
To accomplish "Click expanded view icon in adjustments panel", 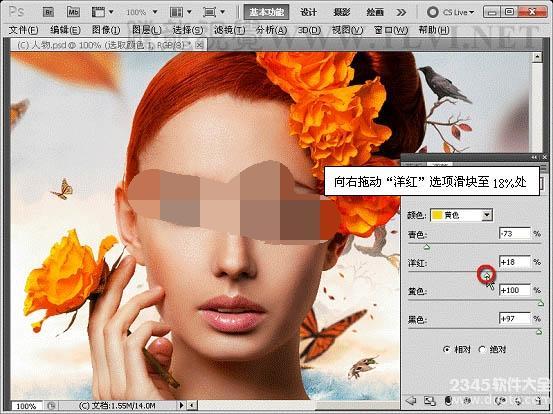I will (x=430, y=401).
